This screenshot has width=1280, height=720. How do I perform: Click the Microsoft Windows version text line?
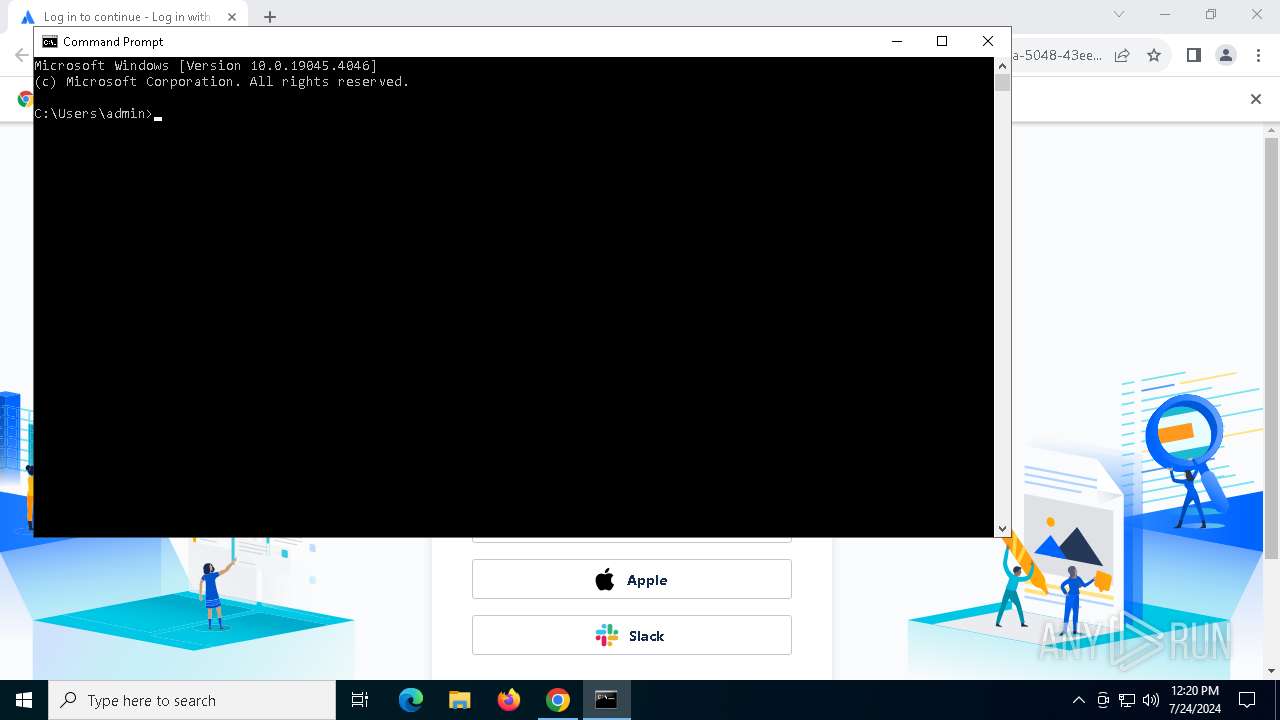[206, 66]
